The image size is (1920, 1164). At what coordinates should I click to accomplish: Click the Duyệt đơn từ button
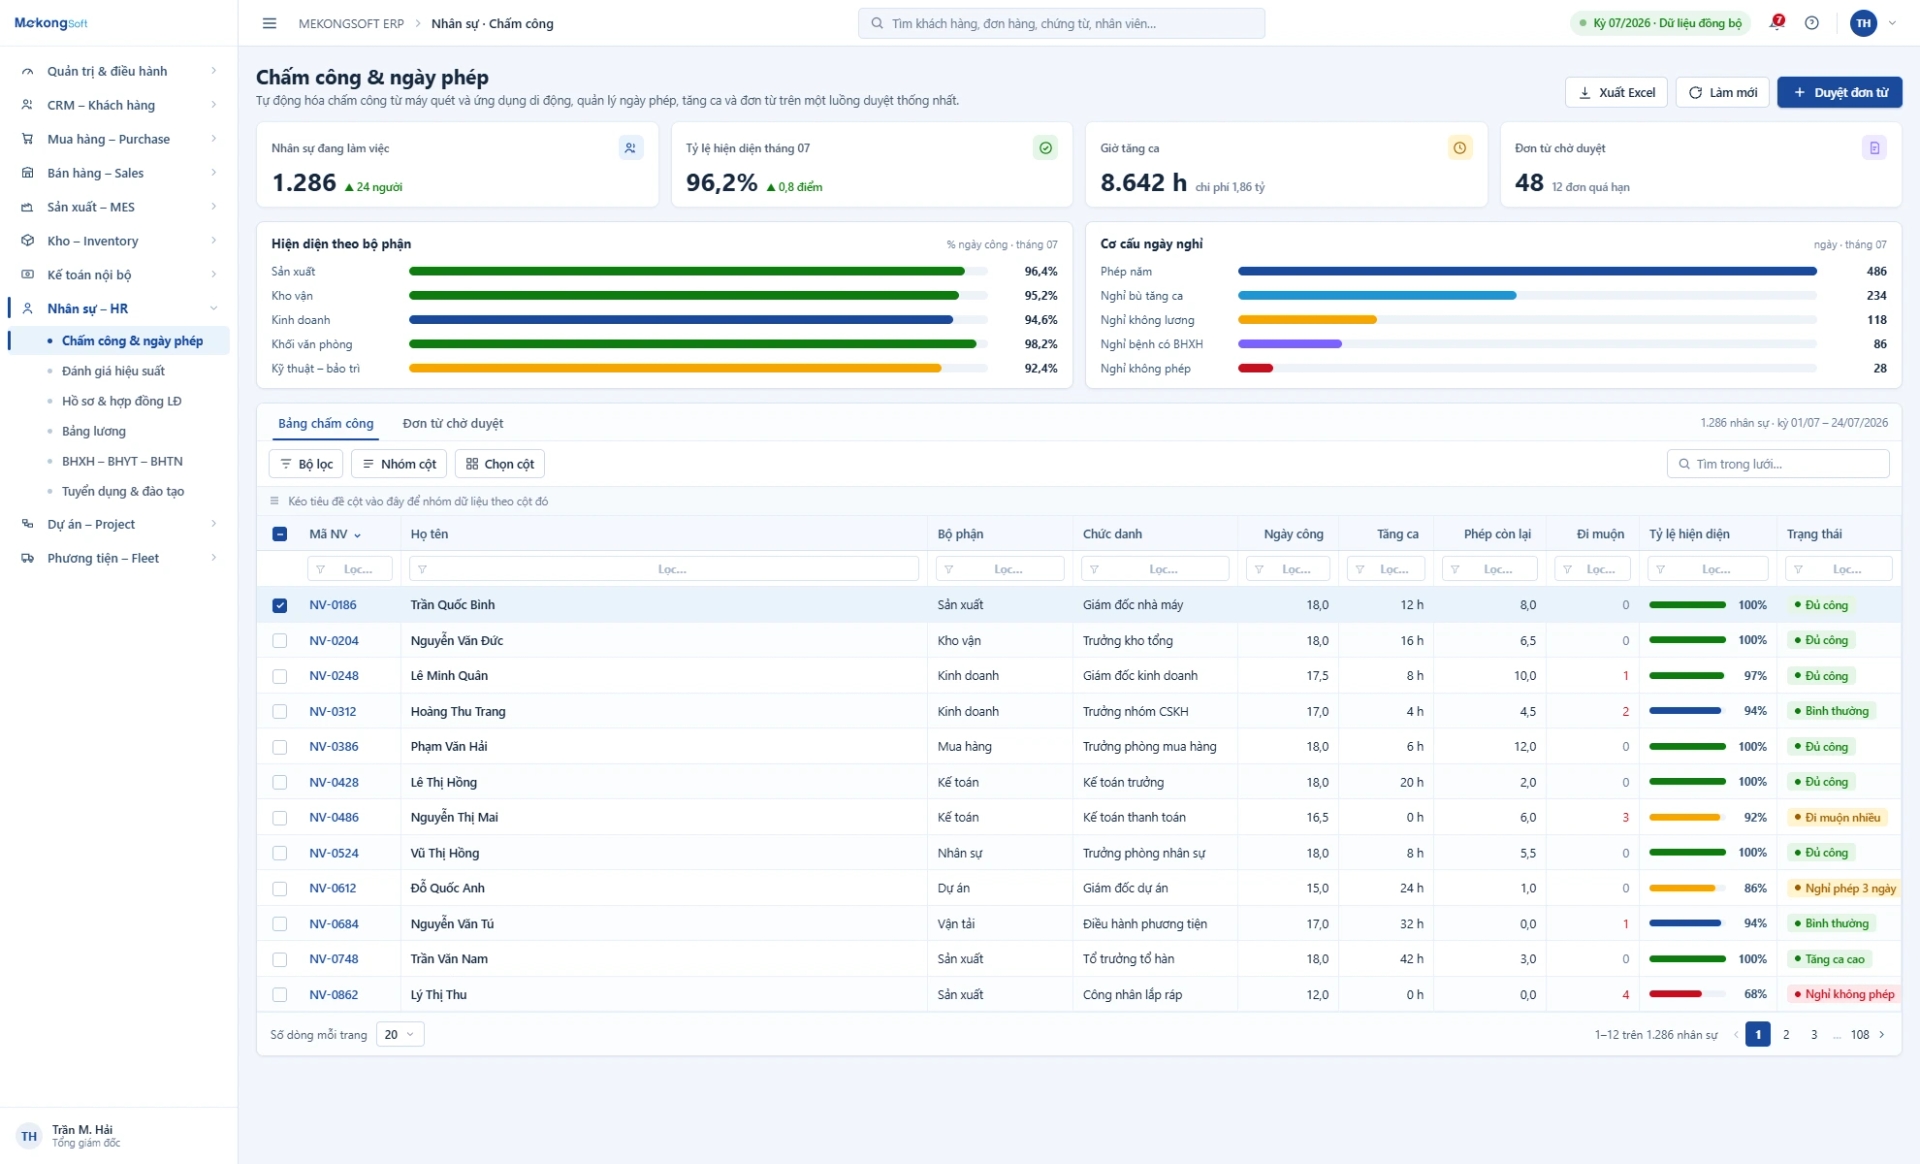click(x=1840, y=92)
